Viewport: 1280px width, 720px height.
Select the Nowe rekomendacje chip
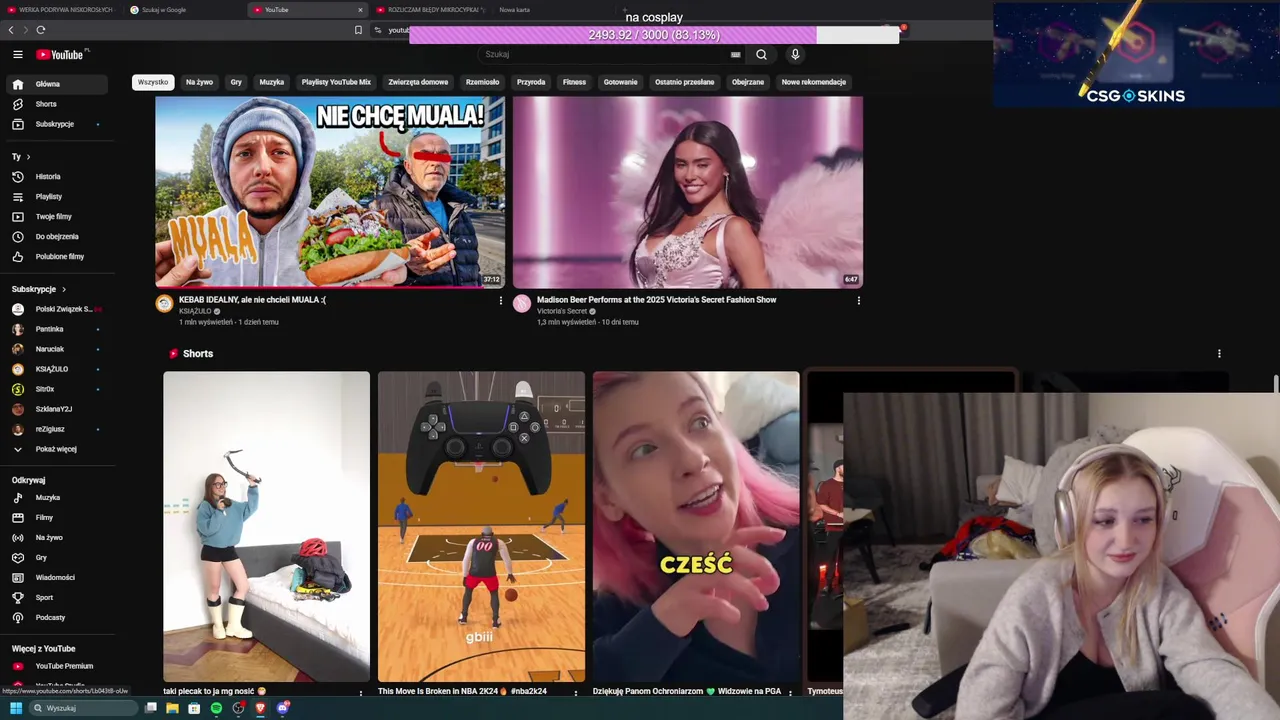point(813,82)
